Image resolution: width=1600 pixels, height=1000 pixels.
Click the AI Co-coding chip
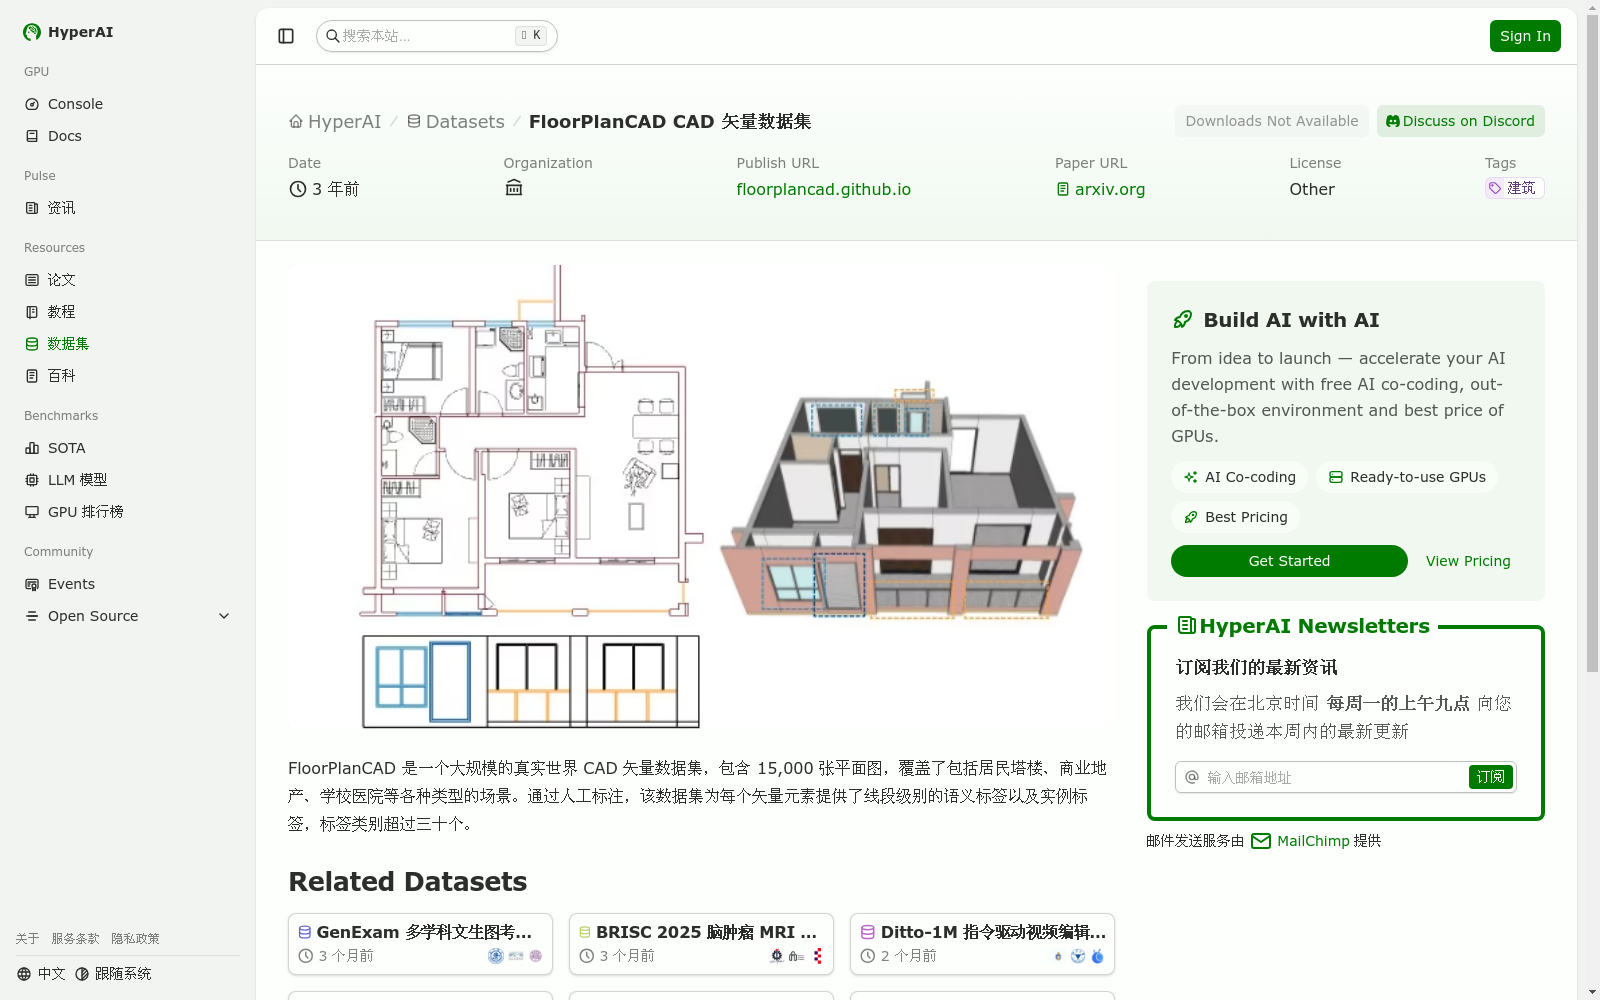click(1239, 477)
